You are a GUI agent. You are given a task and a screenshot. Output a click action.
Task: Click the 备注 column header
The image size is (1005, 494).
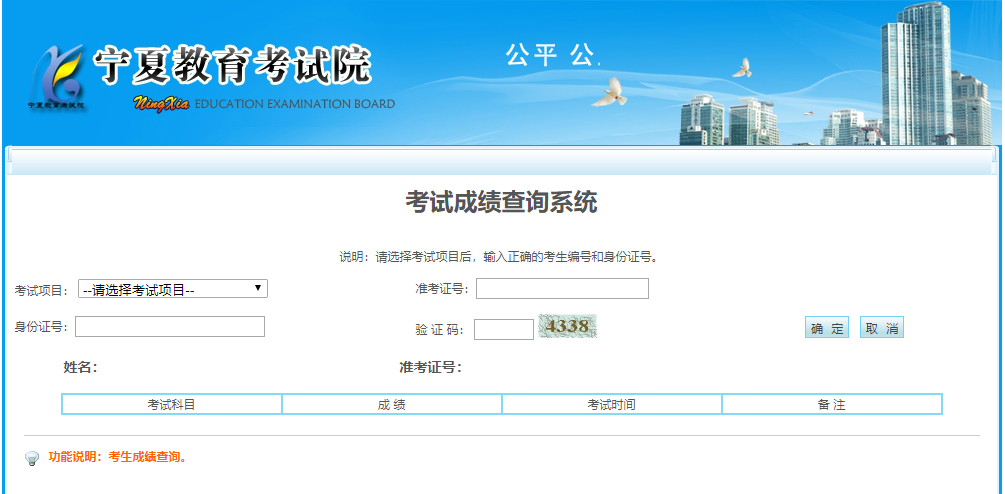click(832, 404)
